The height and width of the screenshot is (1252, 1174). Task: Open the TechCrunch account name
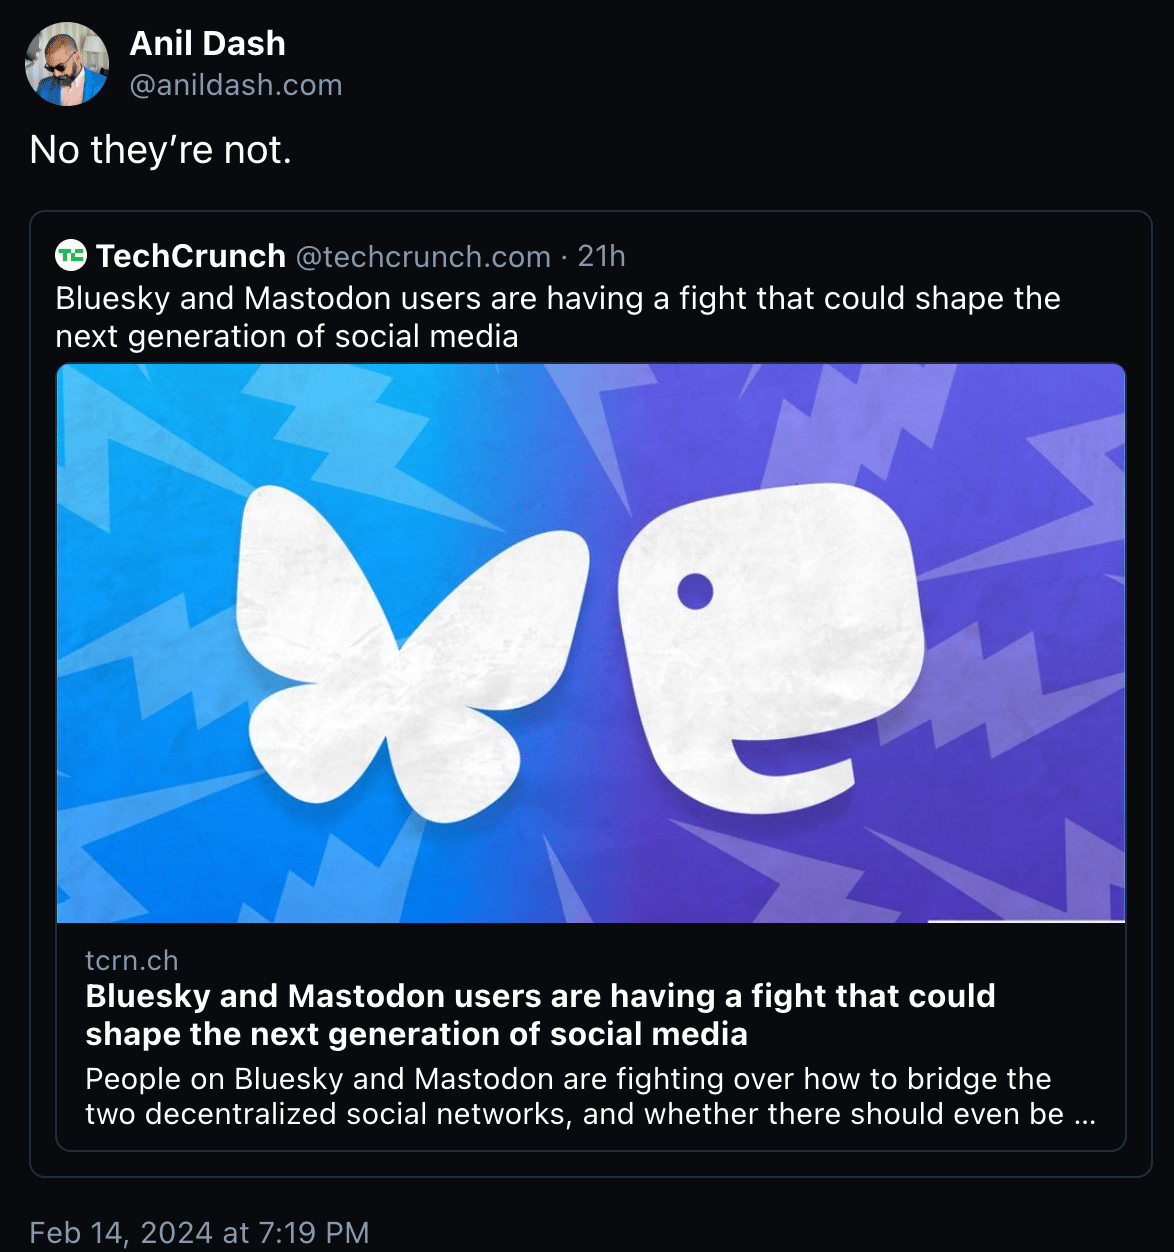[191, 256]
